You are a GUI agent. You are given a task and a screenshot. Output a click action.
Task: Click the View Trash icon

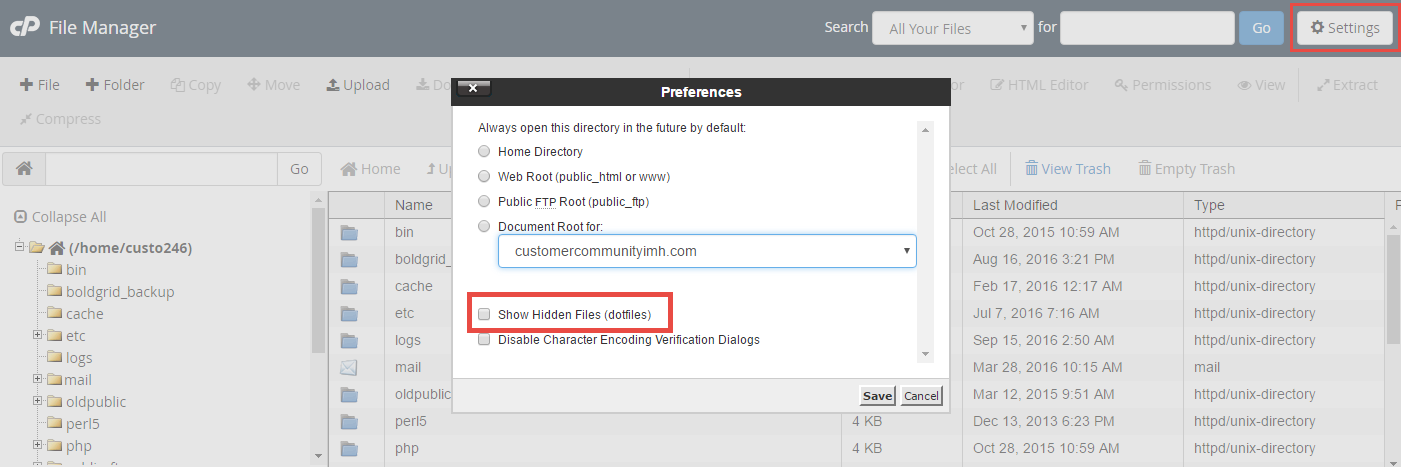point(1031,169)
